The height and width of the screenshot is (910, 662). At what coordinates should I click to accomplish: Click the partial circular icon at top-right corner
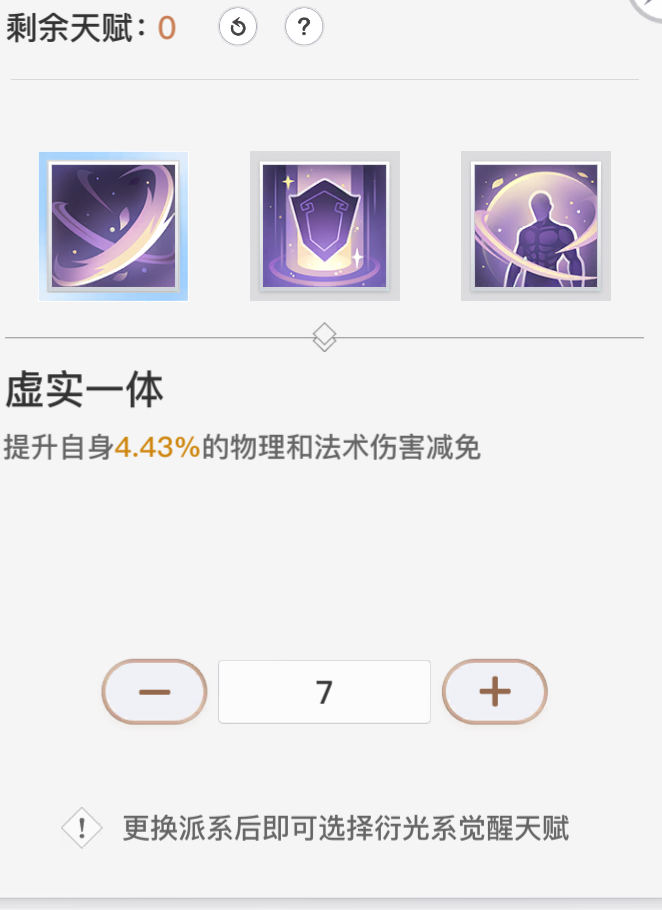point(647,9)
